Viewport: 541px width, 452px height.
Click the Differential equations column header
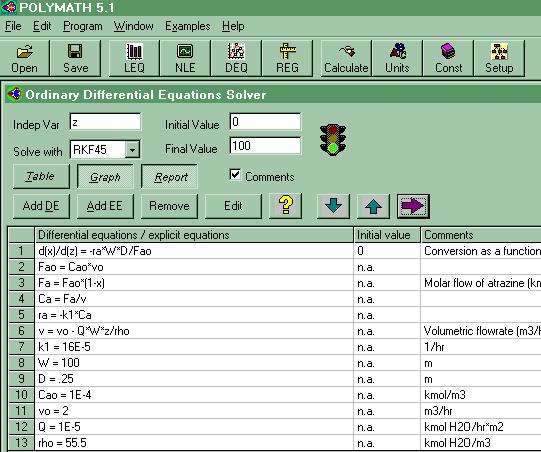[x=194, y=235]
